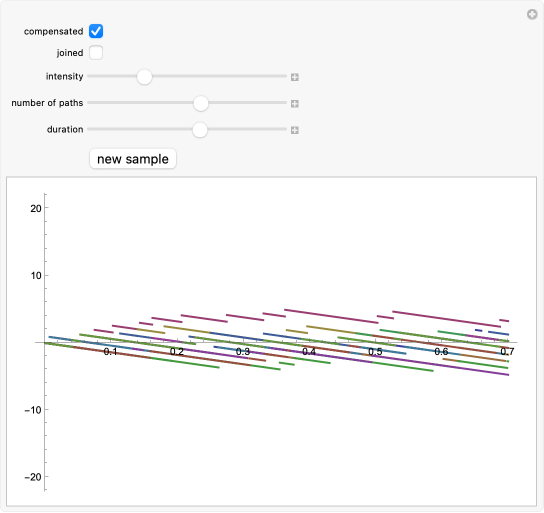Click the number of paths slider thumb
This screenshot has height=513, width=544.
(201, 103)
